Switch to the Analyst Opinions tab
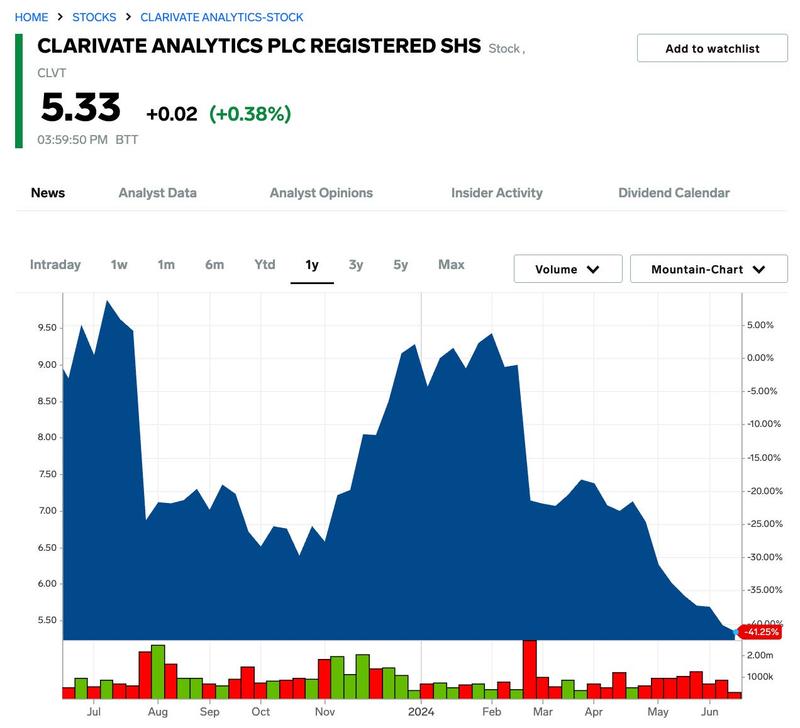 (x=321, y=193)
